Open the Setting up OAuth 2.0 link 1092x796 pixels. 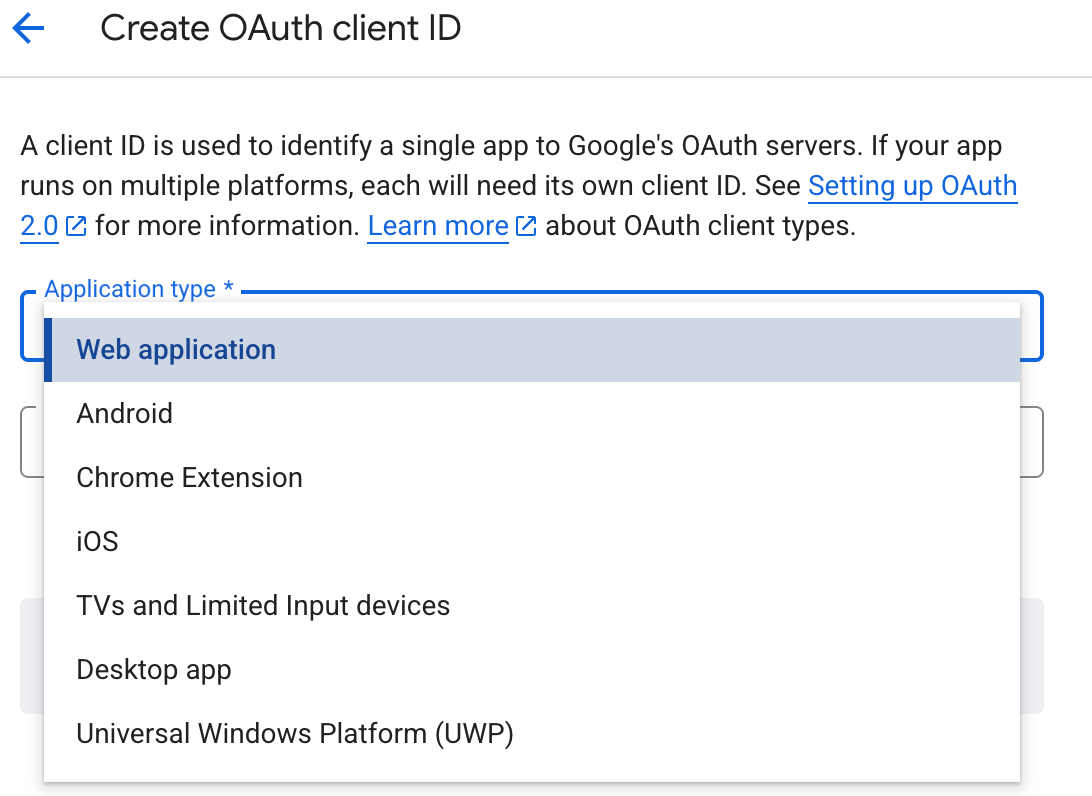click(x=912, y=186)
